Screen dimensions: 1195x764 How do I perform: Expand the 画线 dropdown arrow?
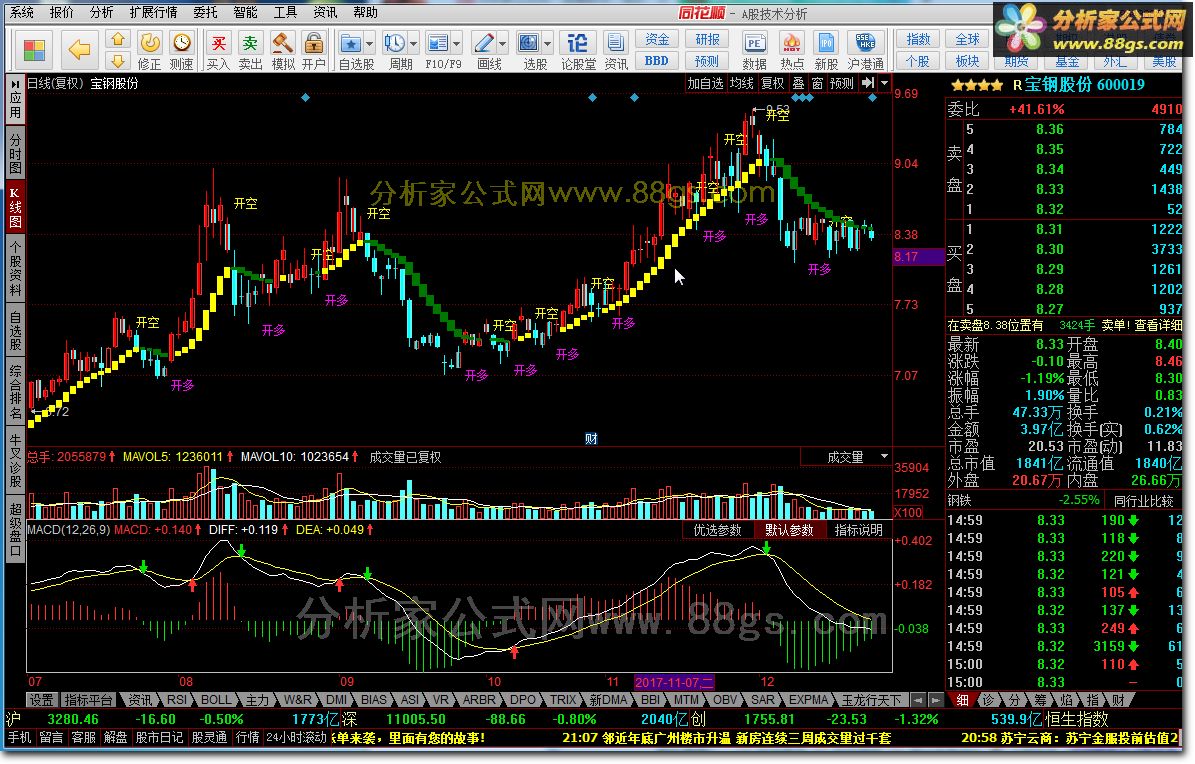(x=501, y=43)
